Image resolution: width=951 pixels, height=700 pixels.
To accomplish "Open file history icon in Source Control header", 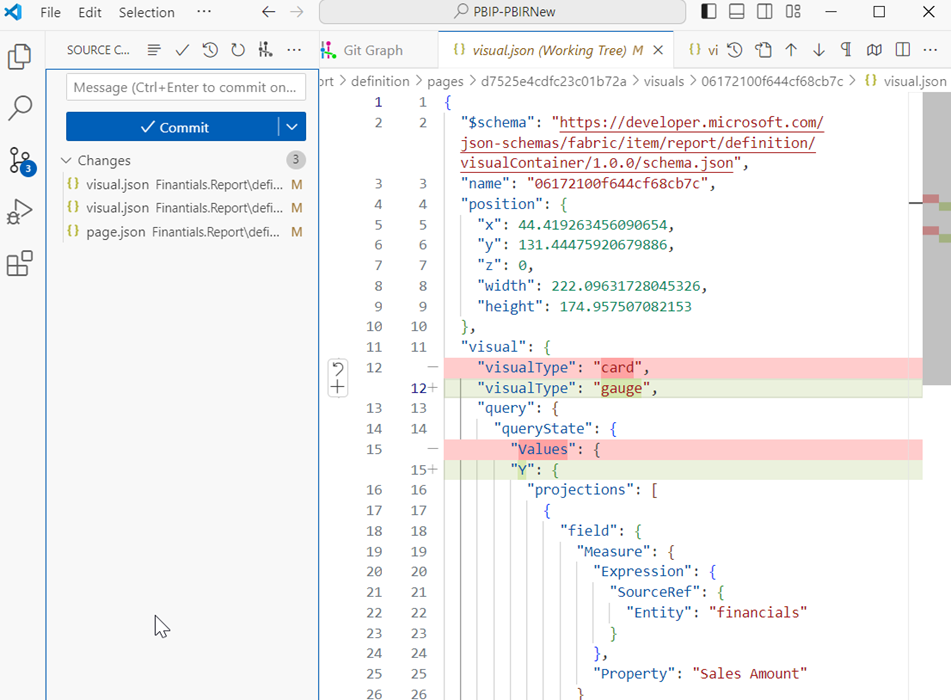I will (210, 50).
